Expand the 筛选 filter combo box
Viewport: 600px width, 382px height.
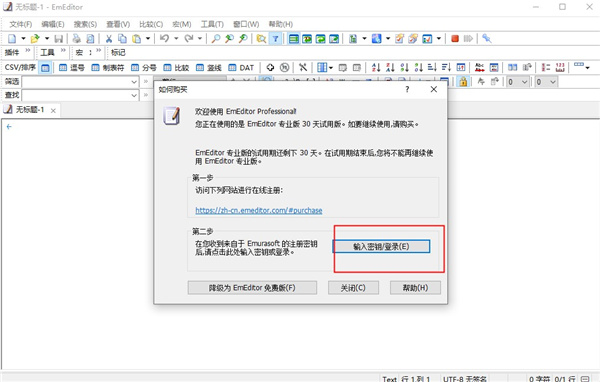click(134, 82)
